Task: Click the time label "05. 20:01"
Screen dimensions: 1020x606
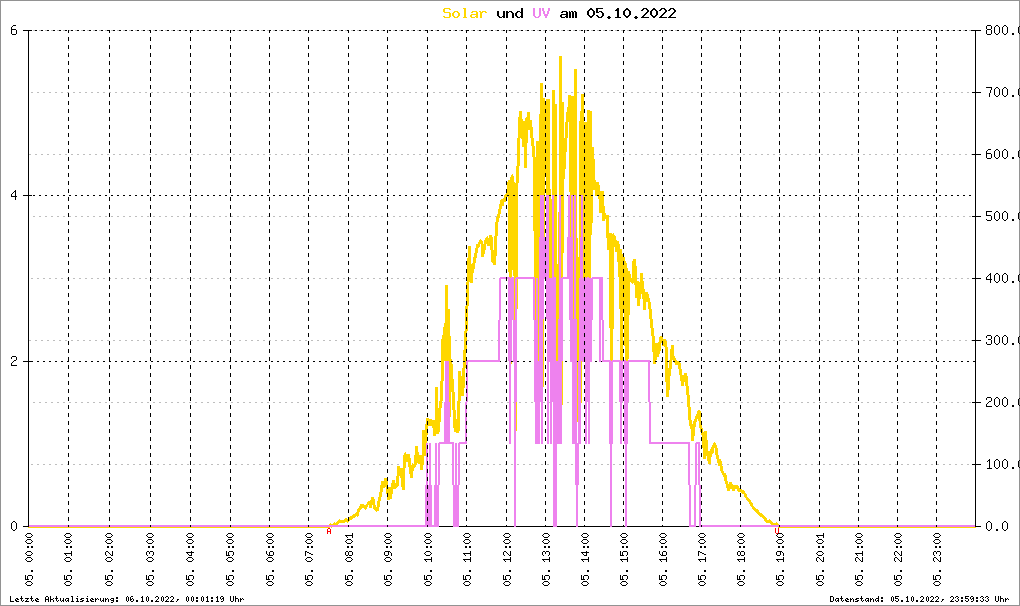Action: point(820,559)
